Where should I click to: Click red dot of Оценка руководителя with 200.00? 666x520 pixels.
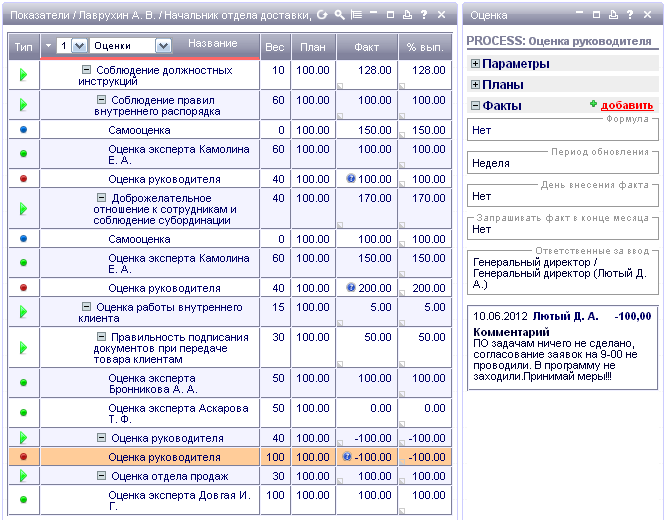tap(23, 288)
